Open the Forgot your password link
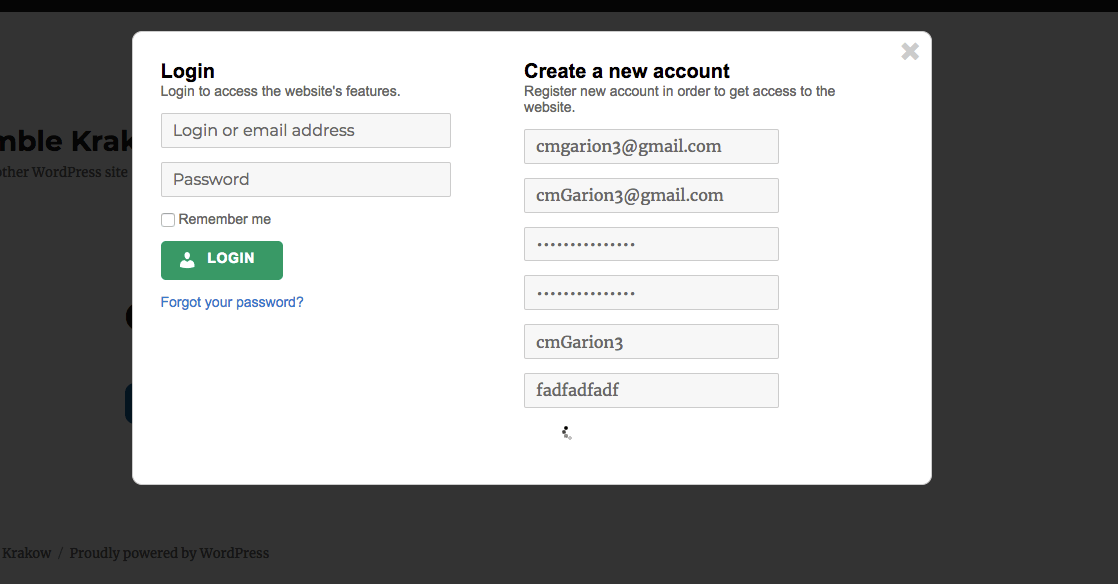 (232, 302)
